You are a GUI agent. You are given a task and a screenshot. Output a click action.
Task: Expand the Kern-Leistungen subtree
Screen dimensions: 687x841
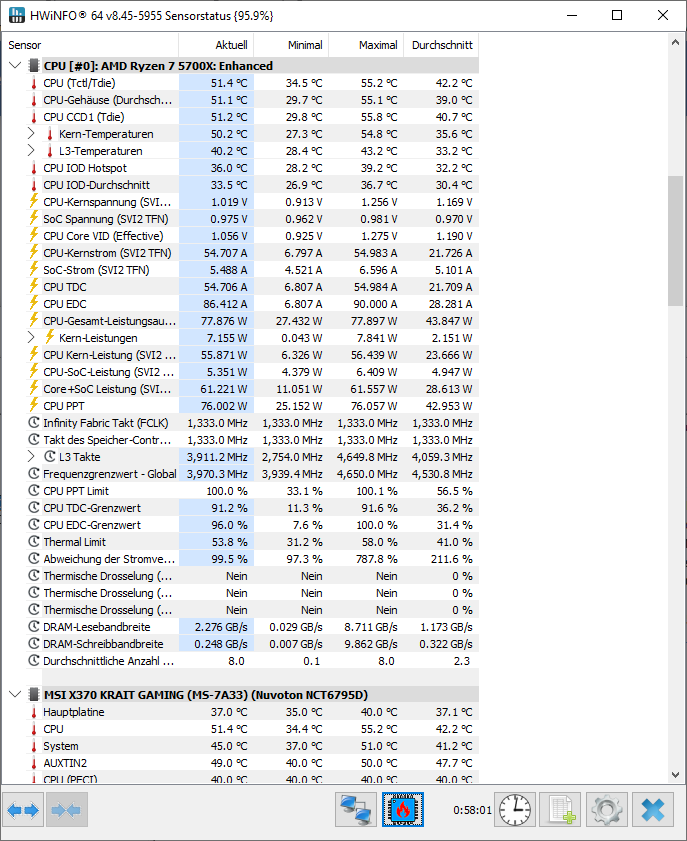click(31, 337)
